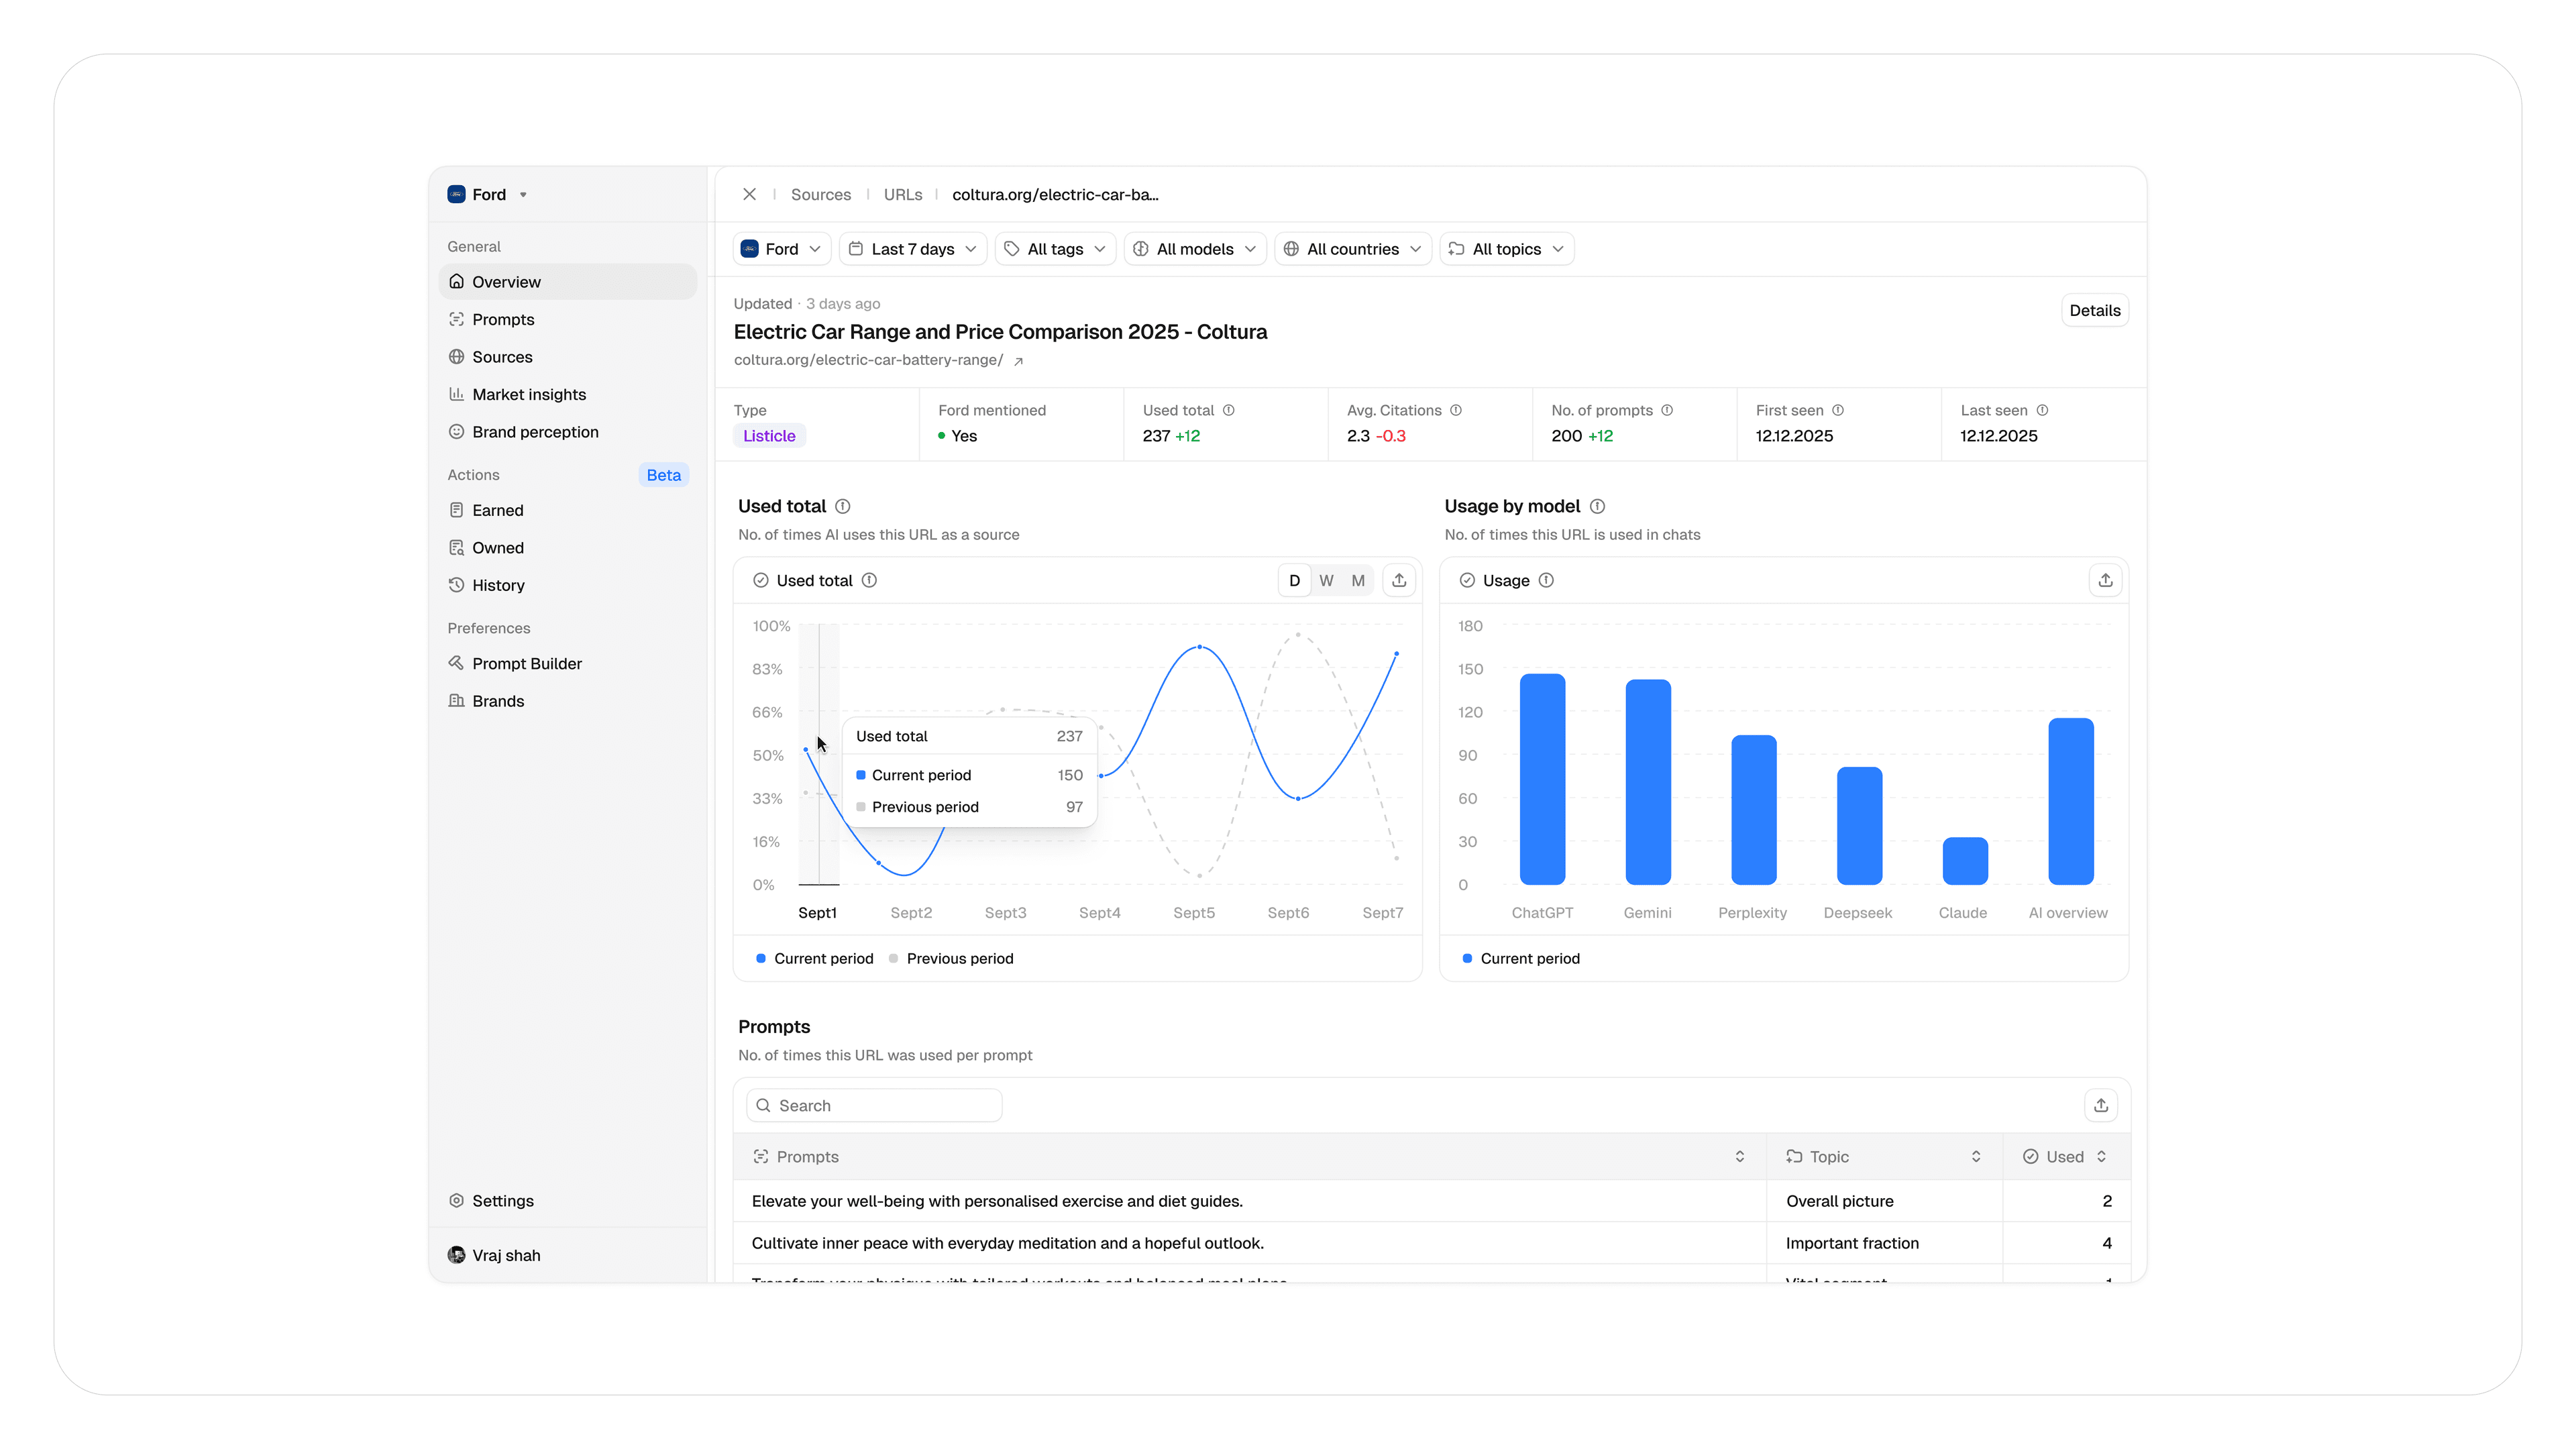The width and height of the screenshot is (2576, 1449).
Task: Switch chart to monthly M view
Action: tap(1358, 580)
